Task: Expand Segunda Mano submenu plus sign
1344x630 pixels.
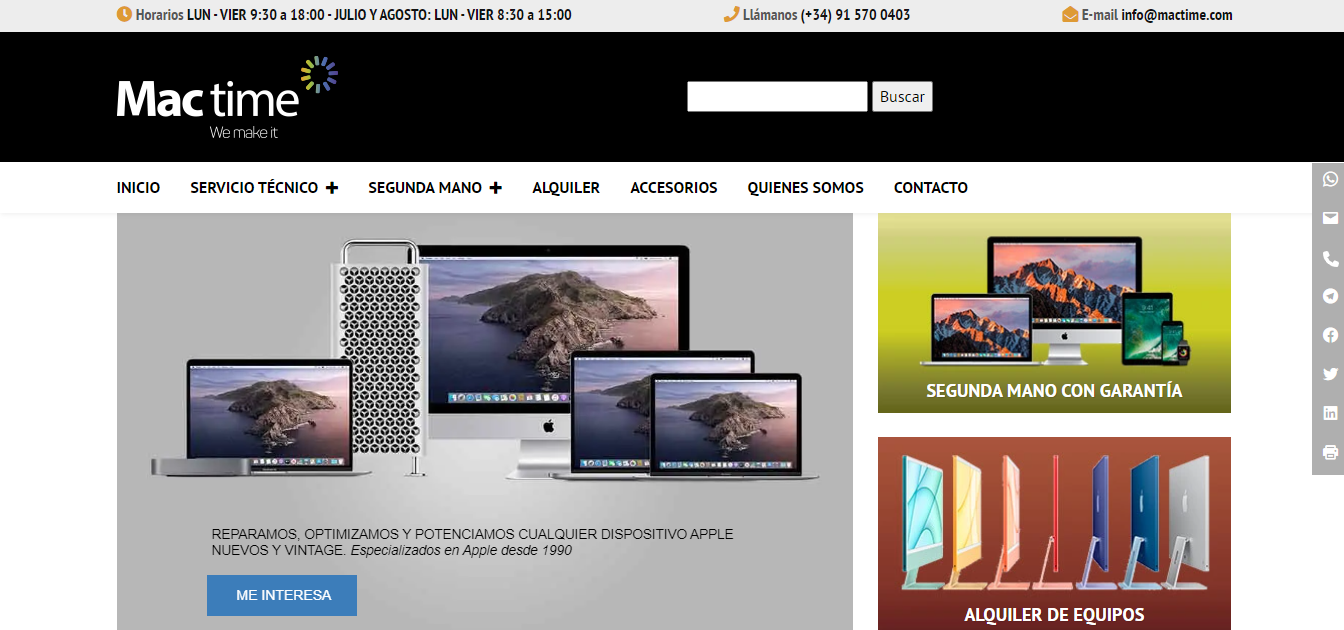Action: coord(495,188)
